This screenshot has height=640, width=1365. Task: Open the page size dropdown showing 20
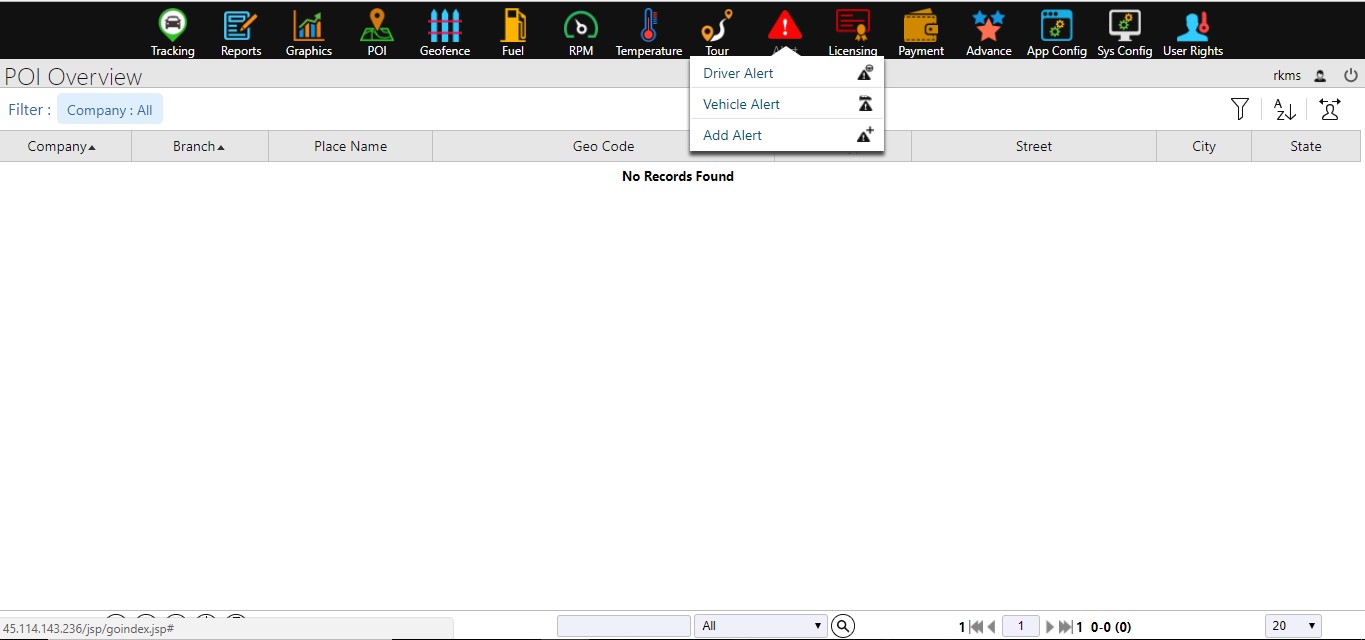(x=1292, y=626)
